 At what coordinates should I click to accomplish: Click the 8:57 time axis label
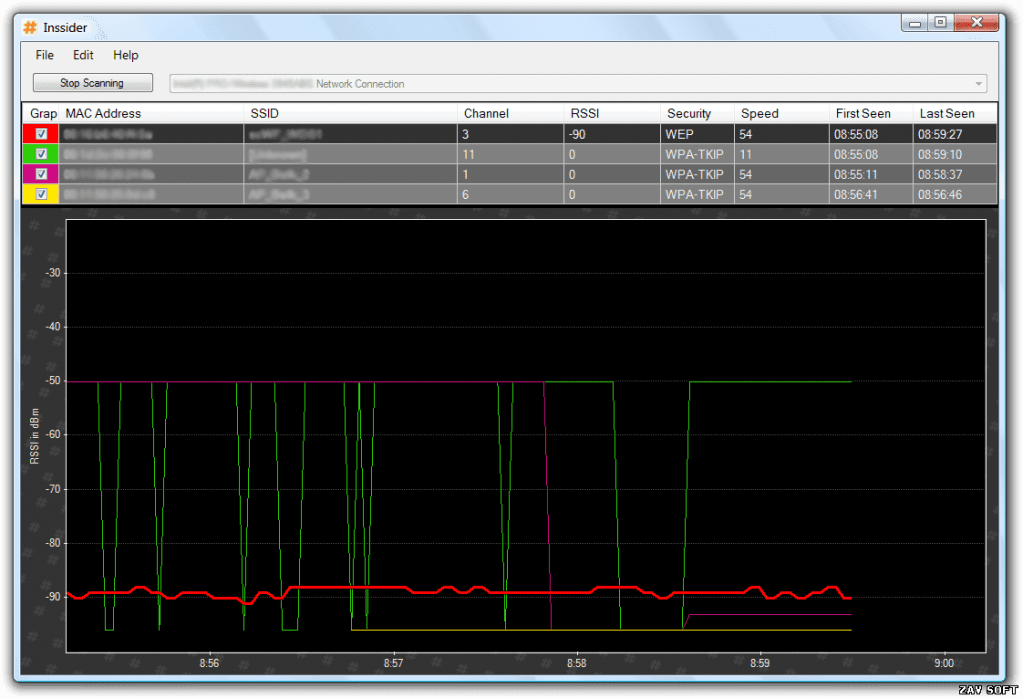(393, 663)
